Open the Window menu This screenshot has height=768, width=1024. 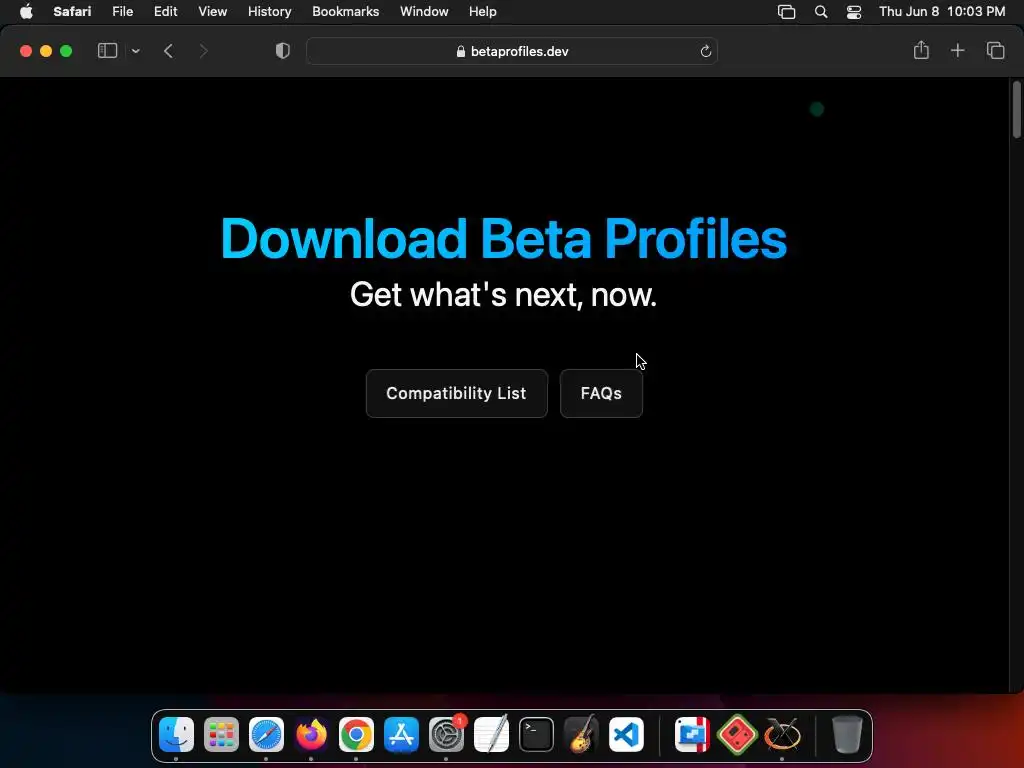[x=424, y=11]
